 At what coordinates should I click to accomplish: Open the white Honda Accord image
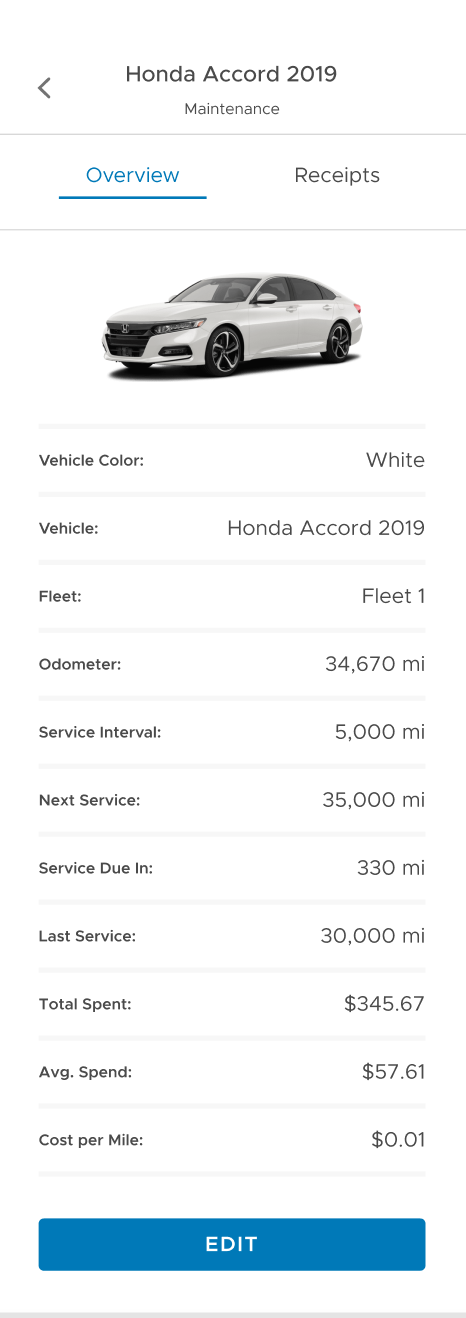click(232, 326)
